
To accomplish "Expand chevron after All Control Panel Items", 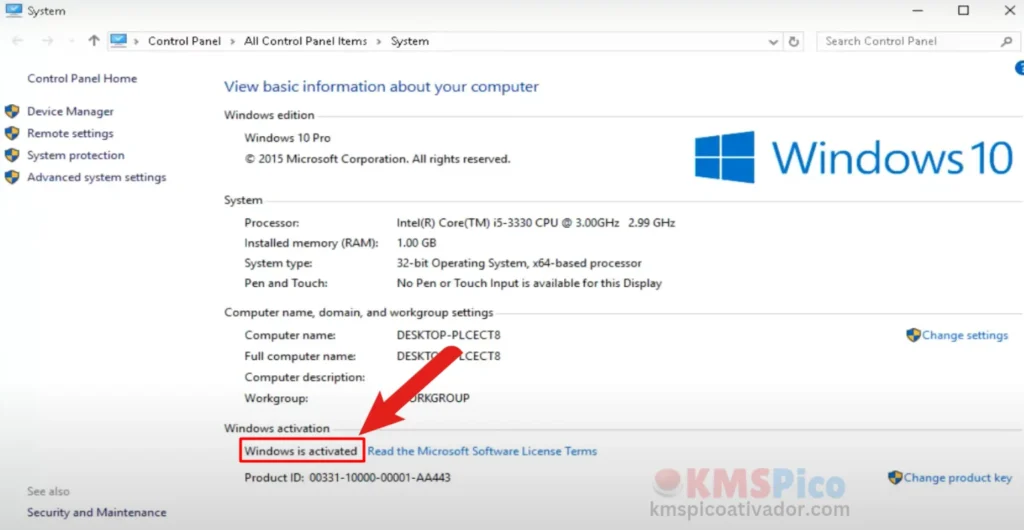I will [379, 41].
